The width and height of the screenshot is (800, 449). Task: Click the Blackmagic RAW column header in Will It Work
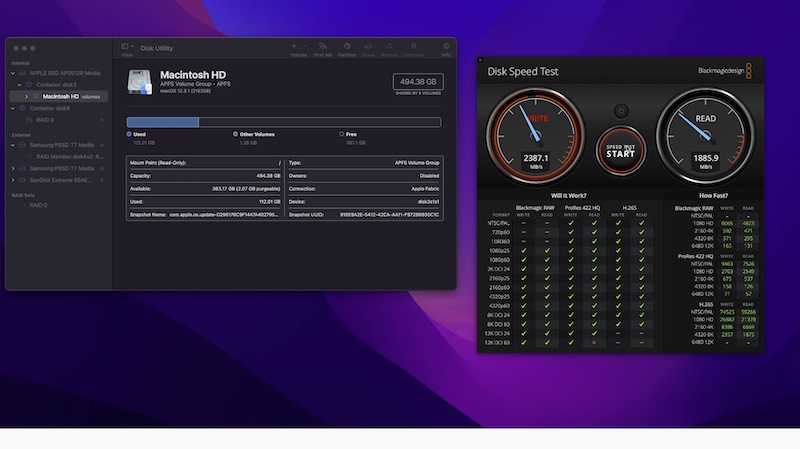coord(535,208)
